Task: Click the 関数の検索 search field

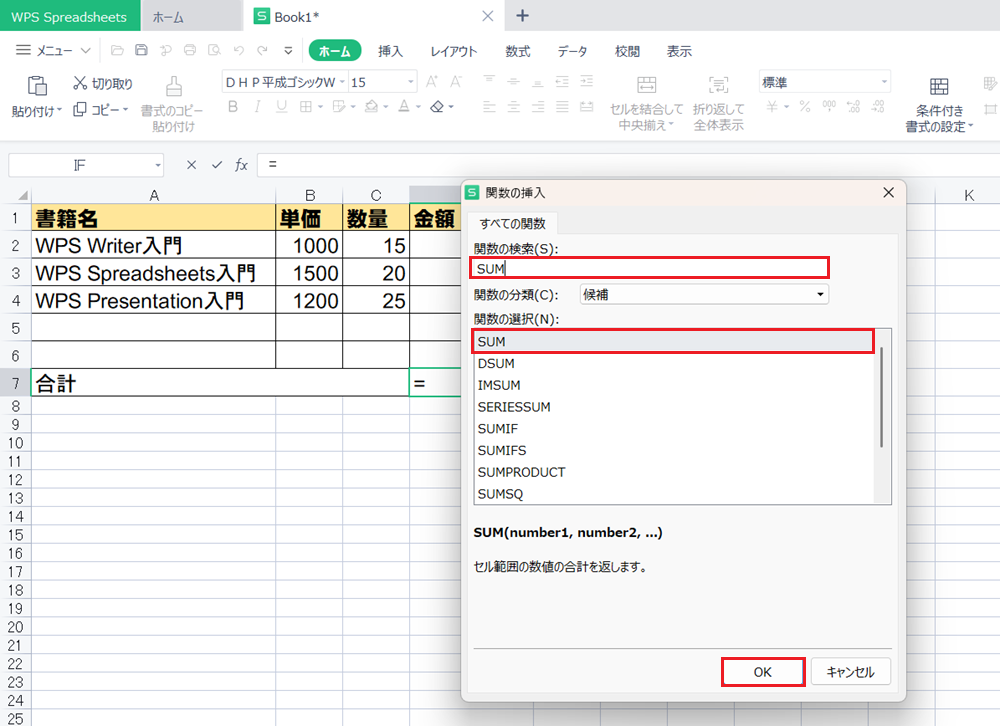Action: (649, 268)
